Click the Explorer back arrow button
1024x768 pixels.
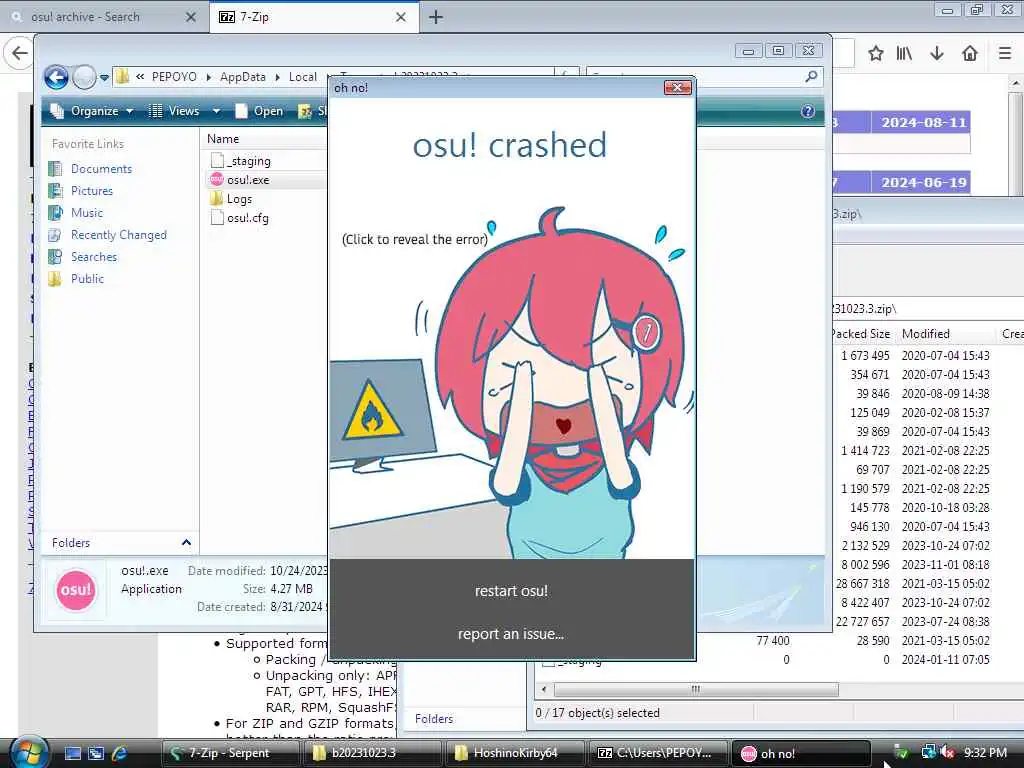click(56, 78)
